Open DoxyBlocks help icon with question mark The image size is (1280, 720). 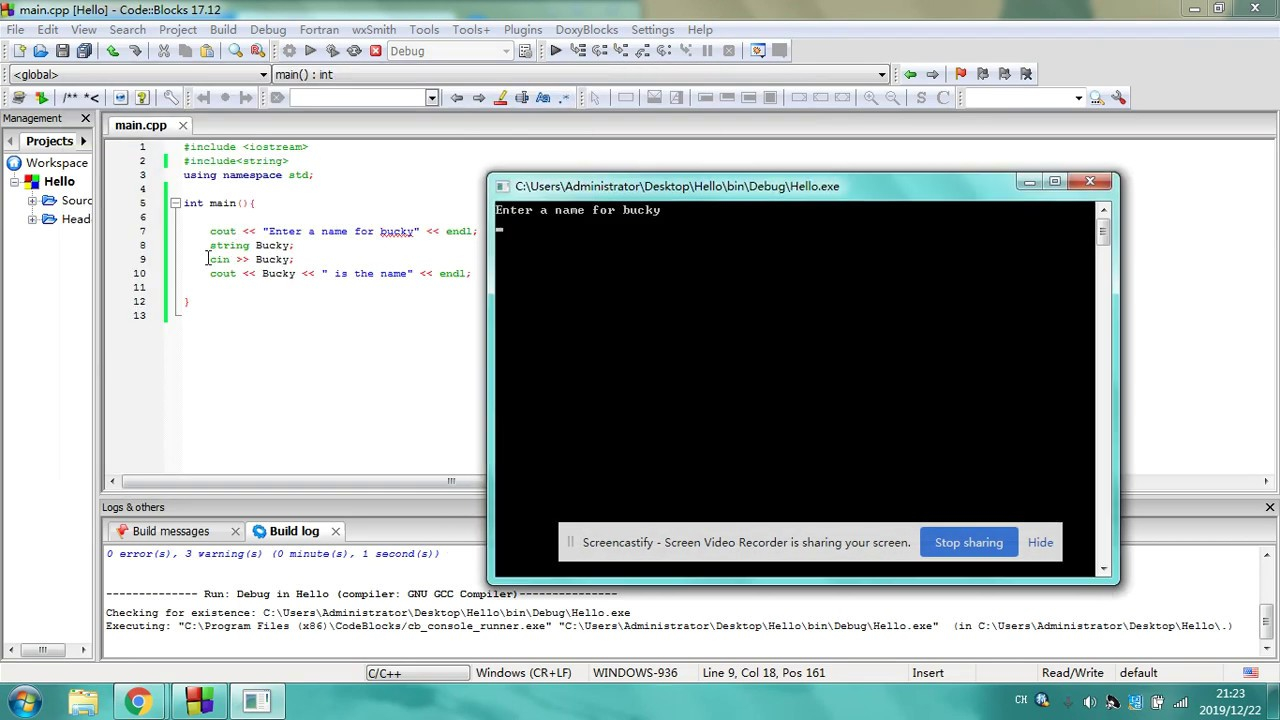142,97
